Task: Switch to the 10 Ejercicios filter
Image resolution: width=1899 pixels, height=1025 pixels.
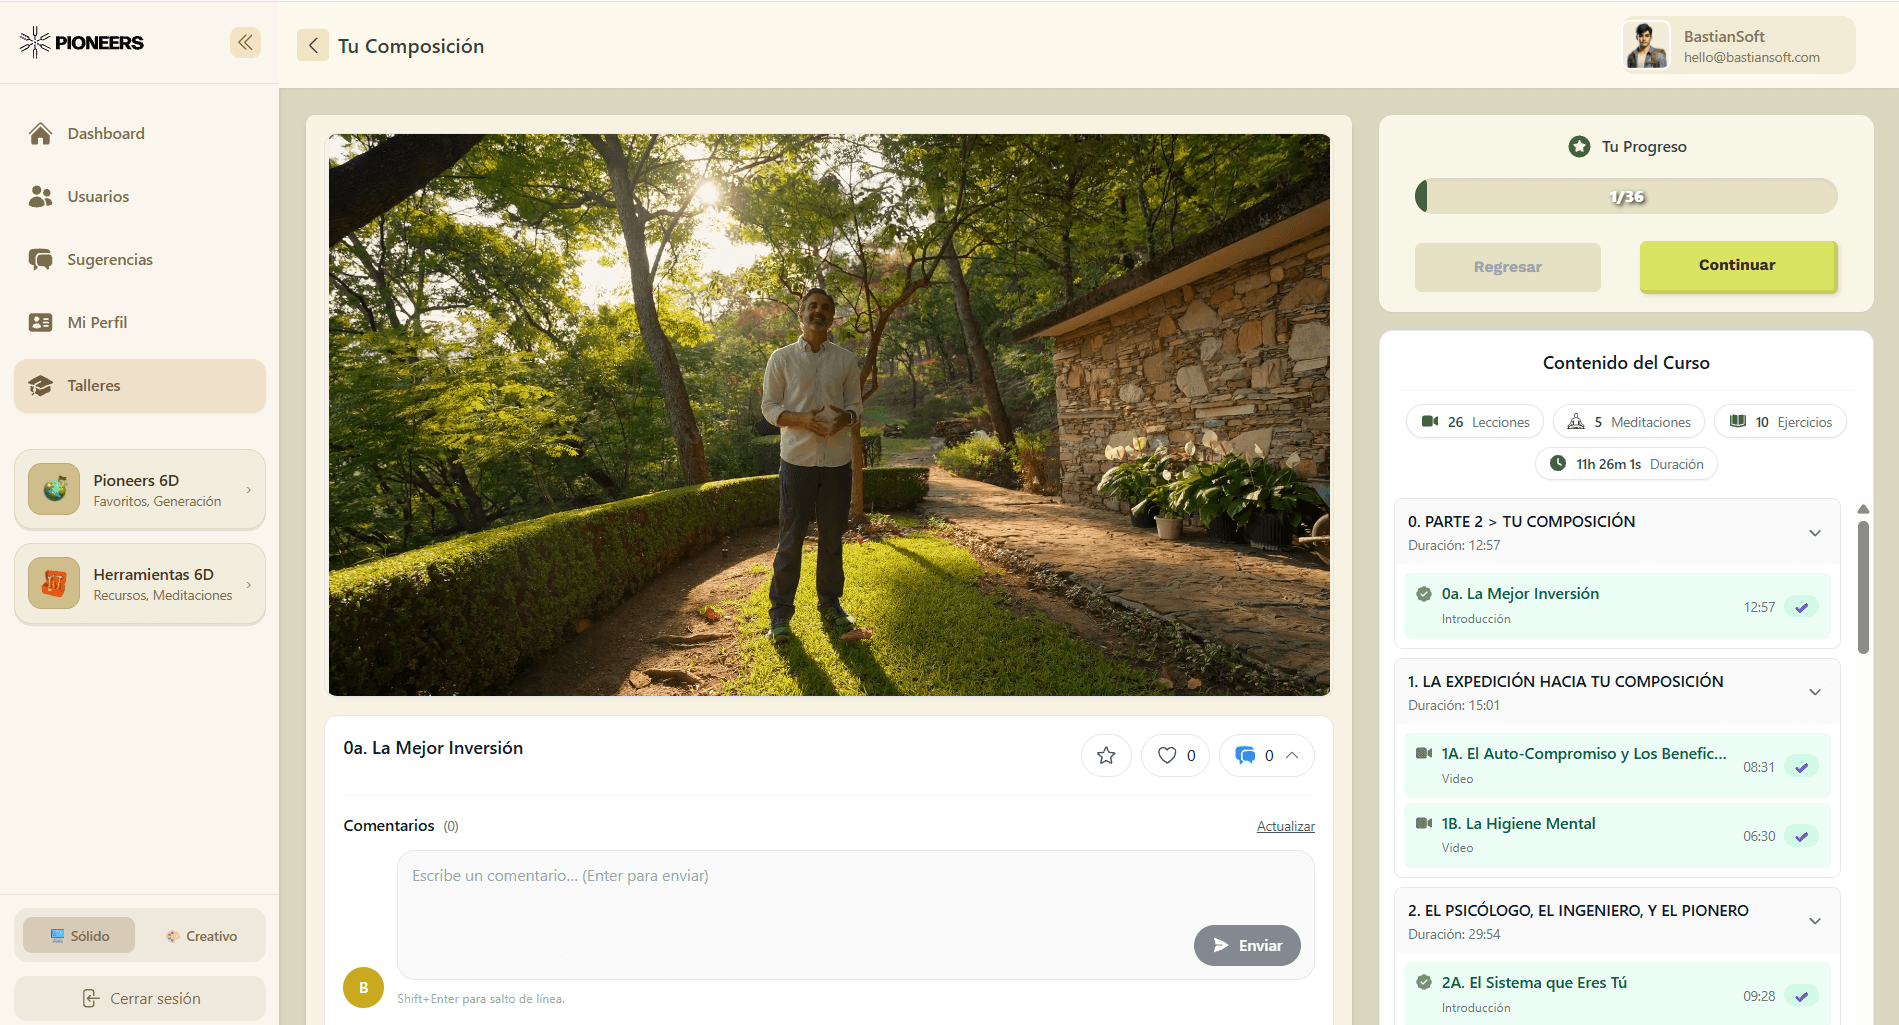Action: point(1780,421)
